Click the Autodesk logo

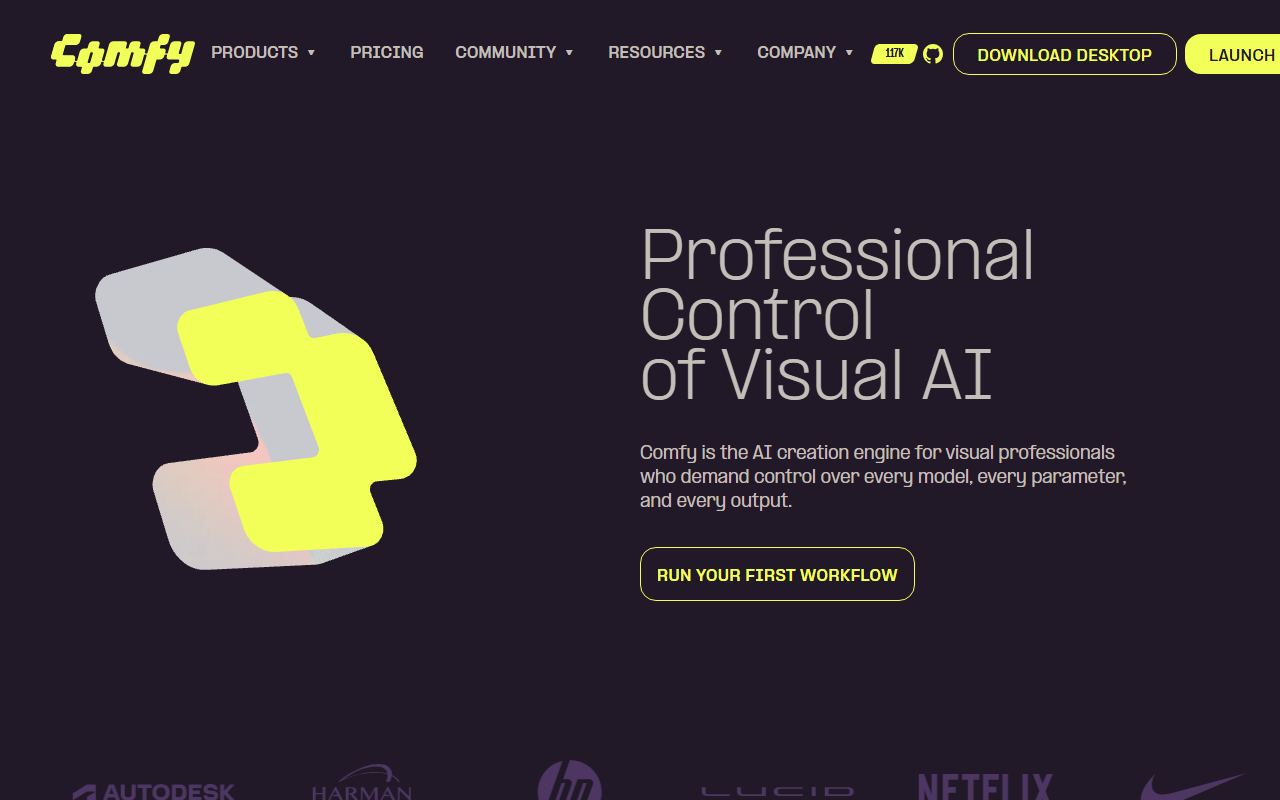pyautogui.click(x=153, y=790)
